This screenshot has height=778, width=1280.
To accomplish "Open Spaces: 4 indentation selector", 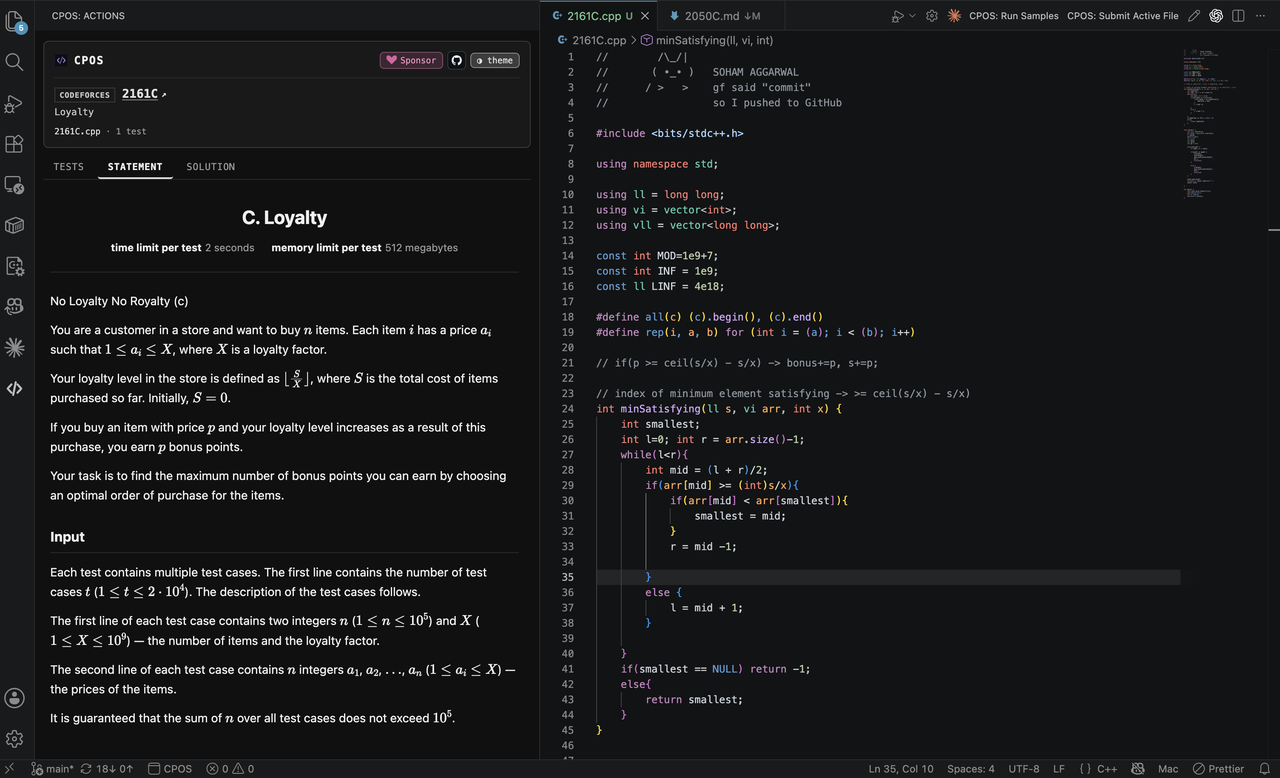I will pyautogui.click(x=971, y=769).
